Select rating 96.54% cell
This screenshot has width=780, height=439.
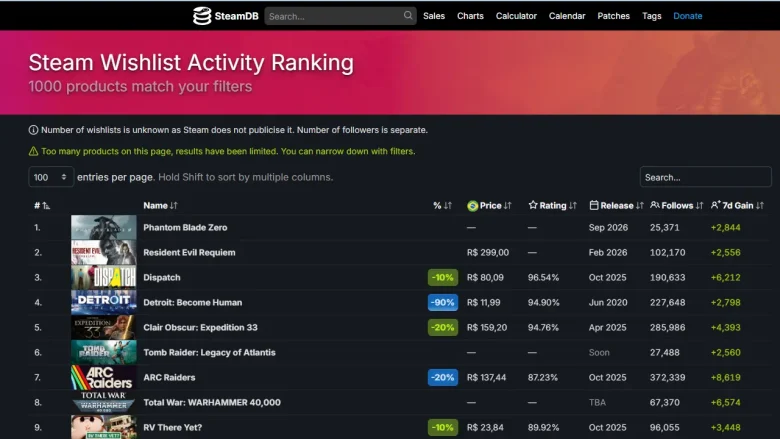point(543,277)
